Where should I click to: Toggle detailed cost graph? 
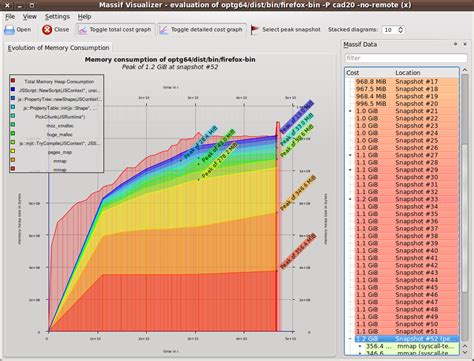[202, 30]
